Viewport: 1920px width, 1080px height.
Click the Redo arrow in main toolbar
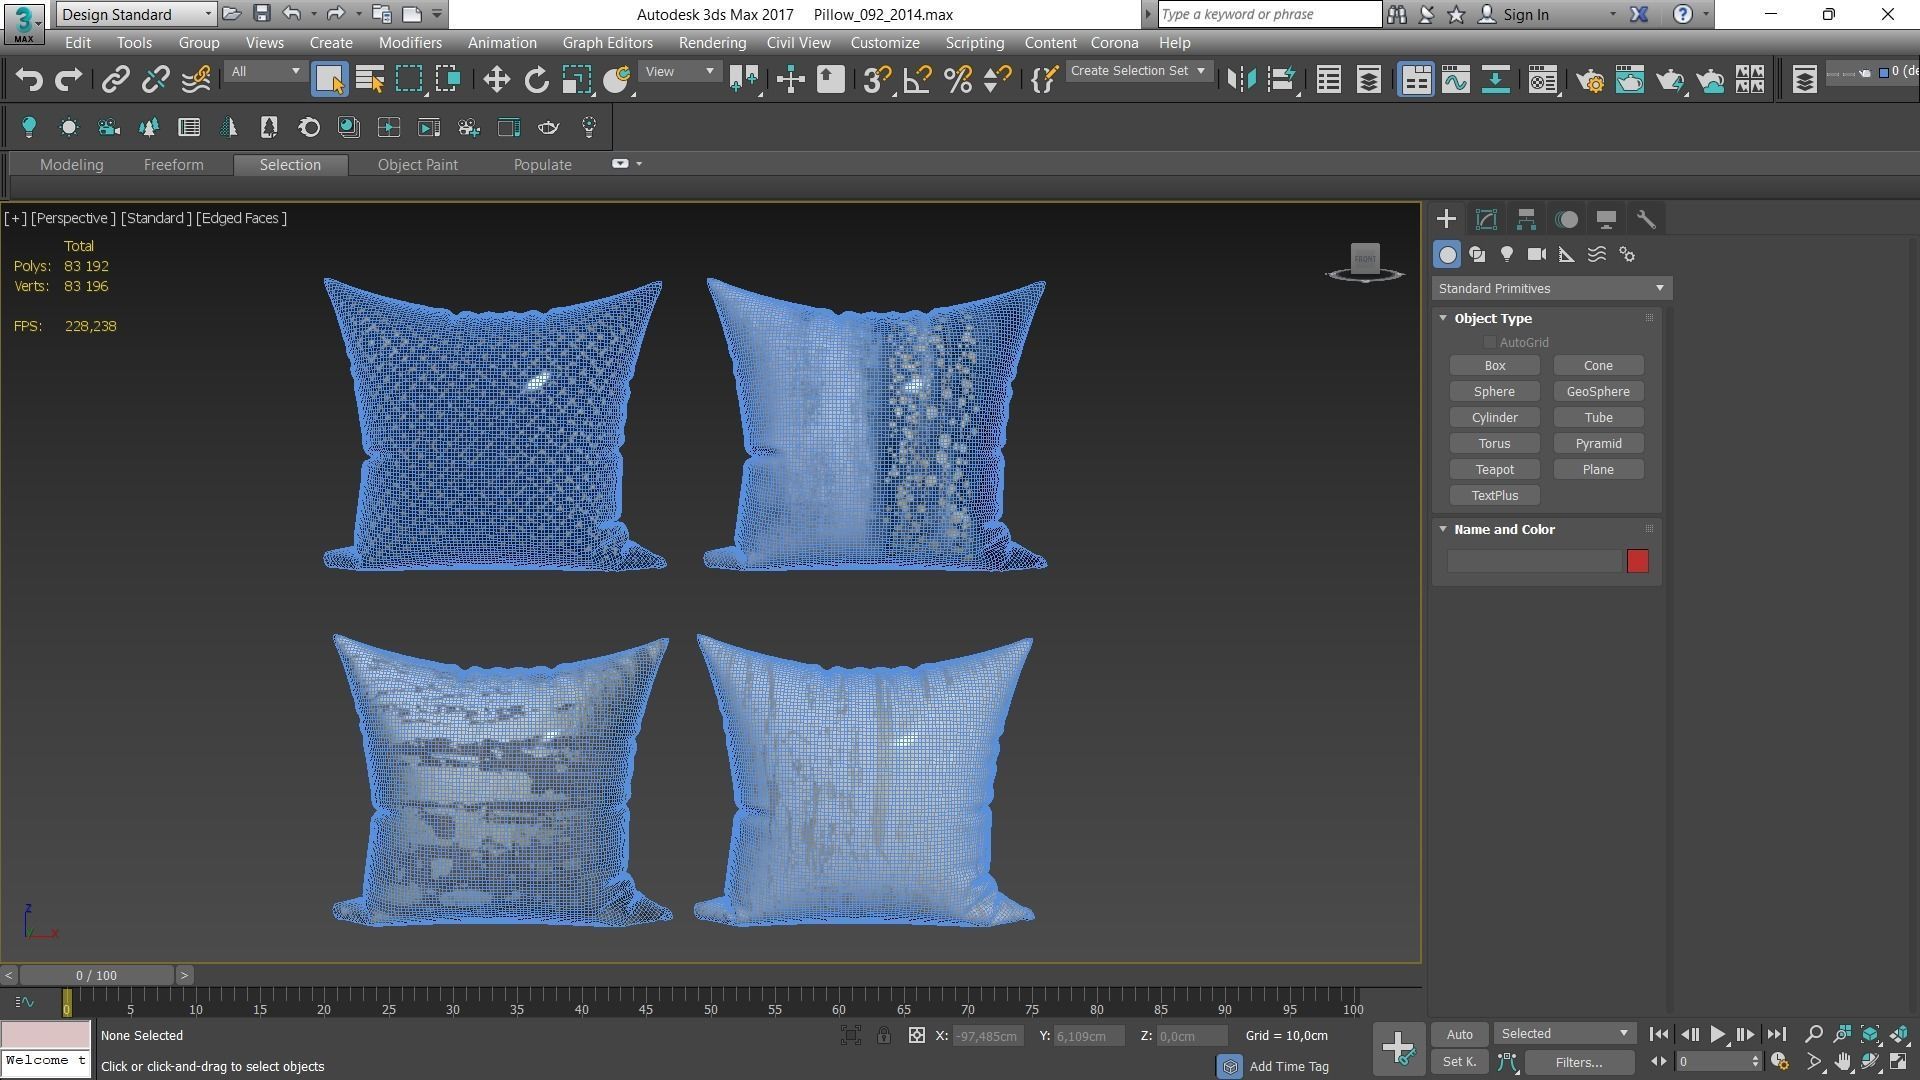tap(68, 80)
